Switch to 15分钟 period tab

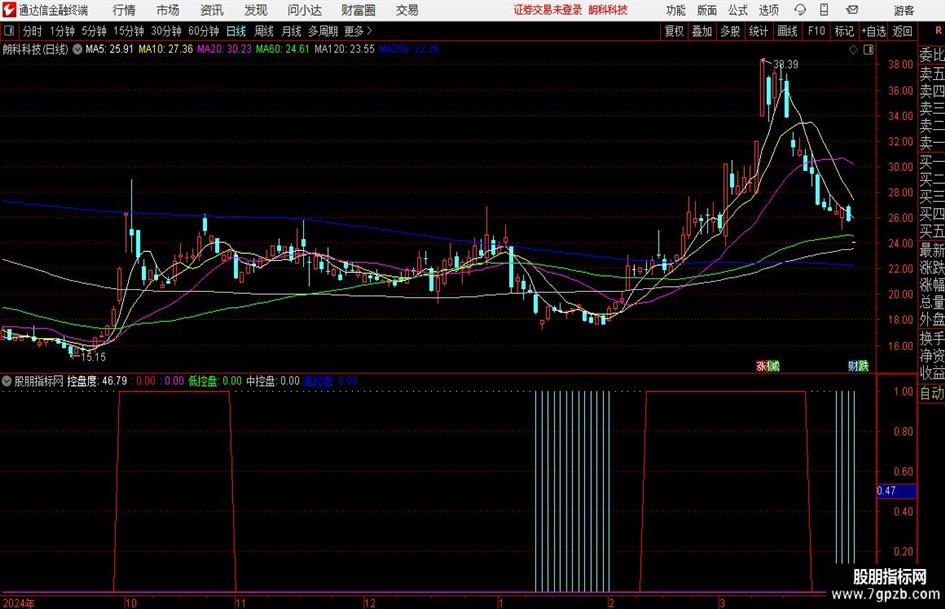[129, 31]
